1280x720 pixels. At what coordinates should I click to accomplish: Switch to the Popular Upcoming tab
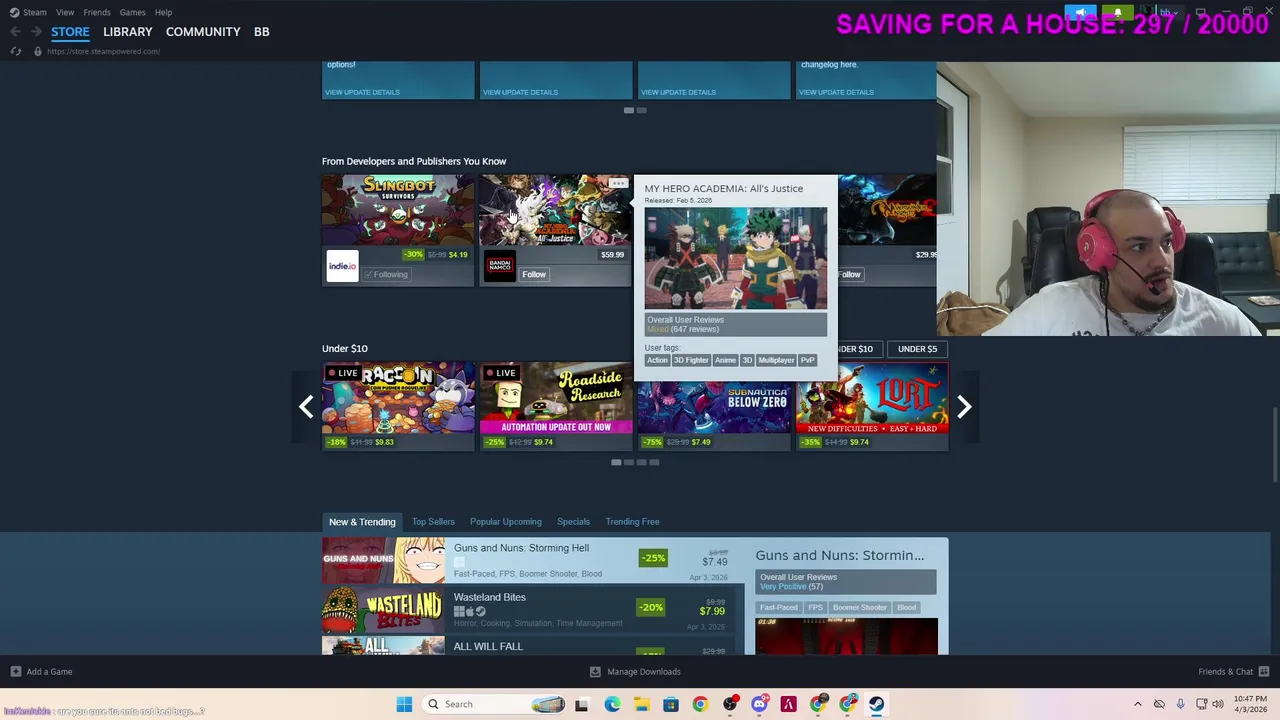[x=506, y=522]
